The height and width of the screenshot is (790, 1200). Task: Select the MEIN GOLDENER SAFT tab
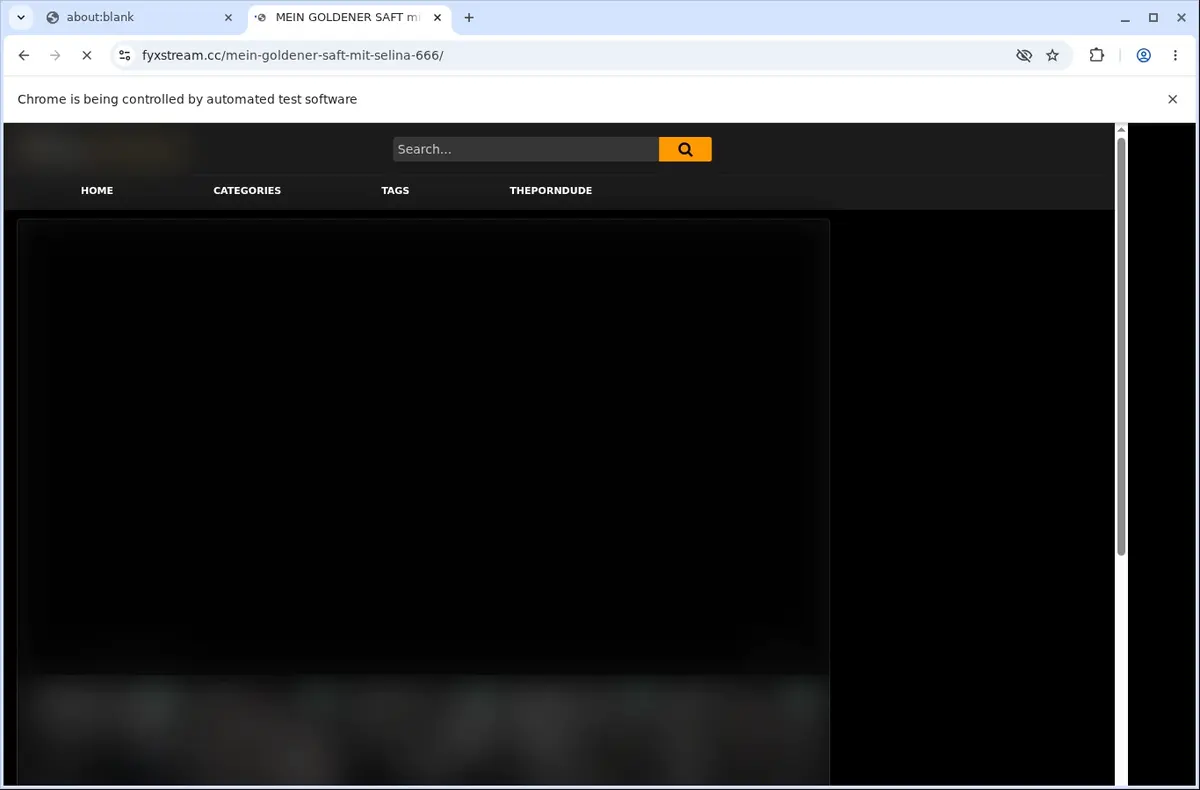tap(349, 17)
